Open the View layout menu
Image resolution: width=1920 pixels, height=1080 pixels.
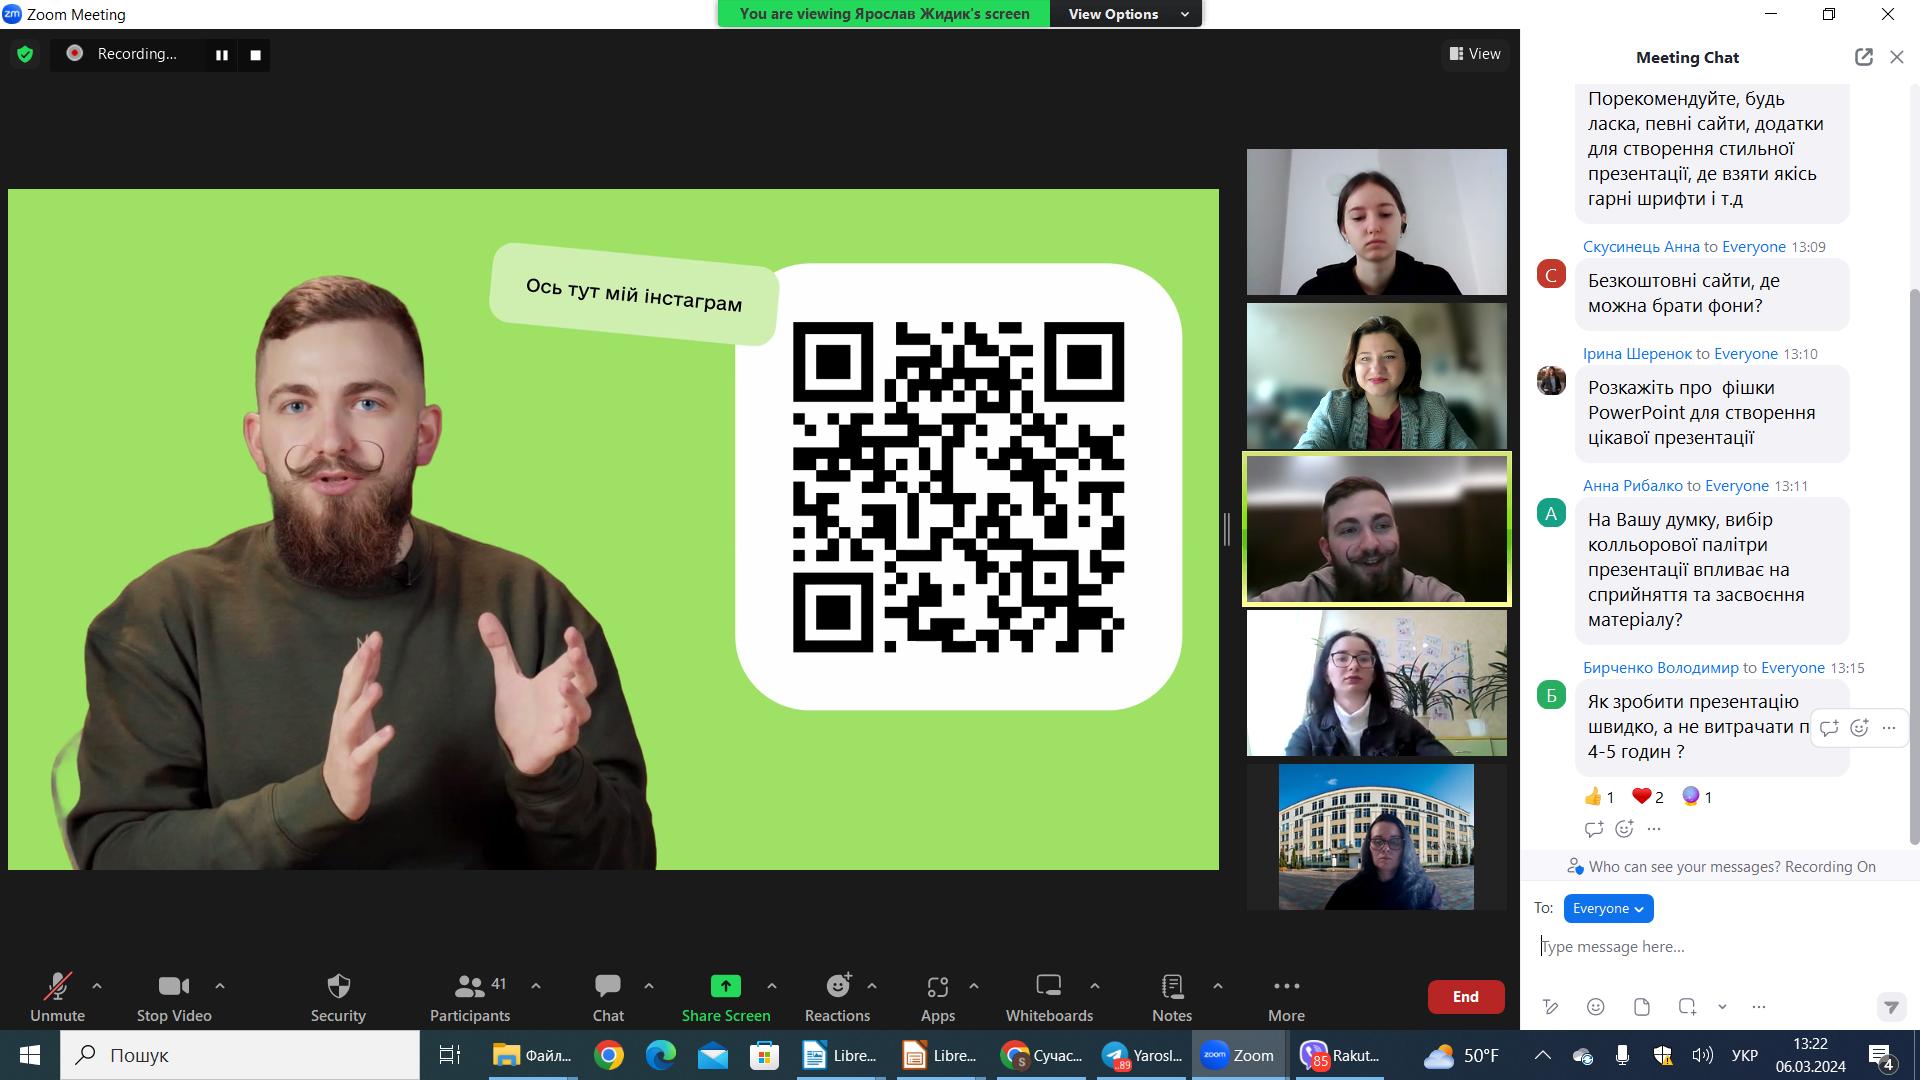coord(1475,54)
